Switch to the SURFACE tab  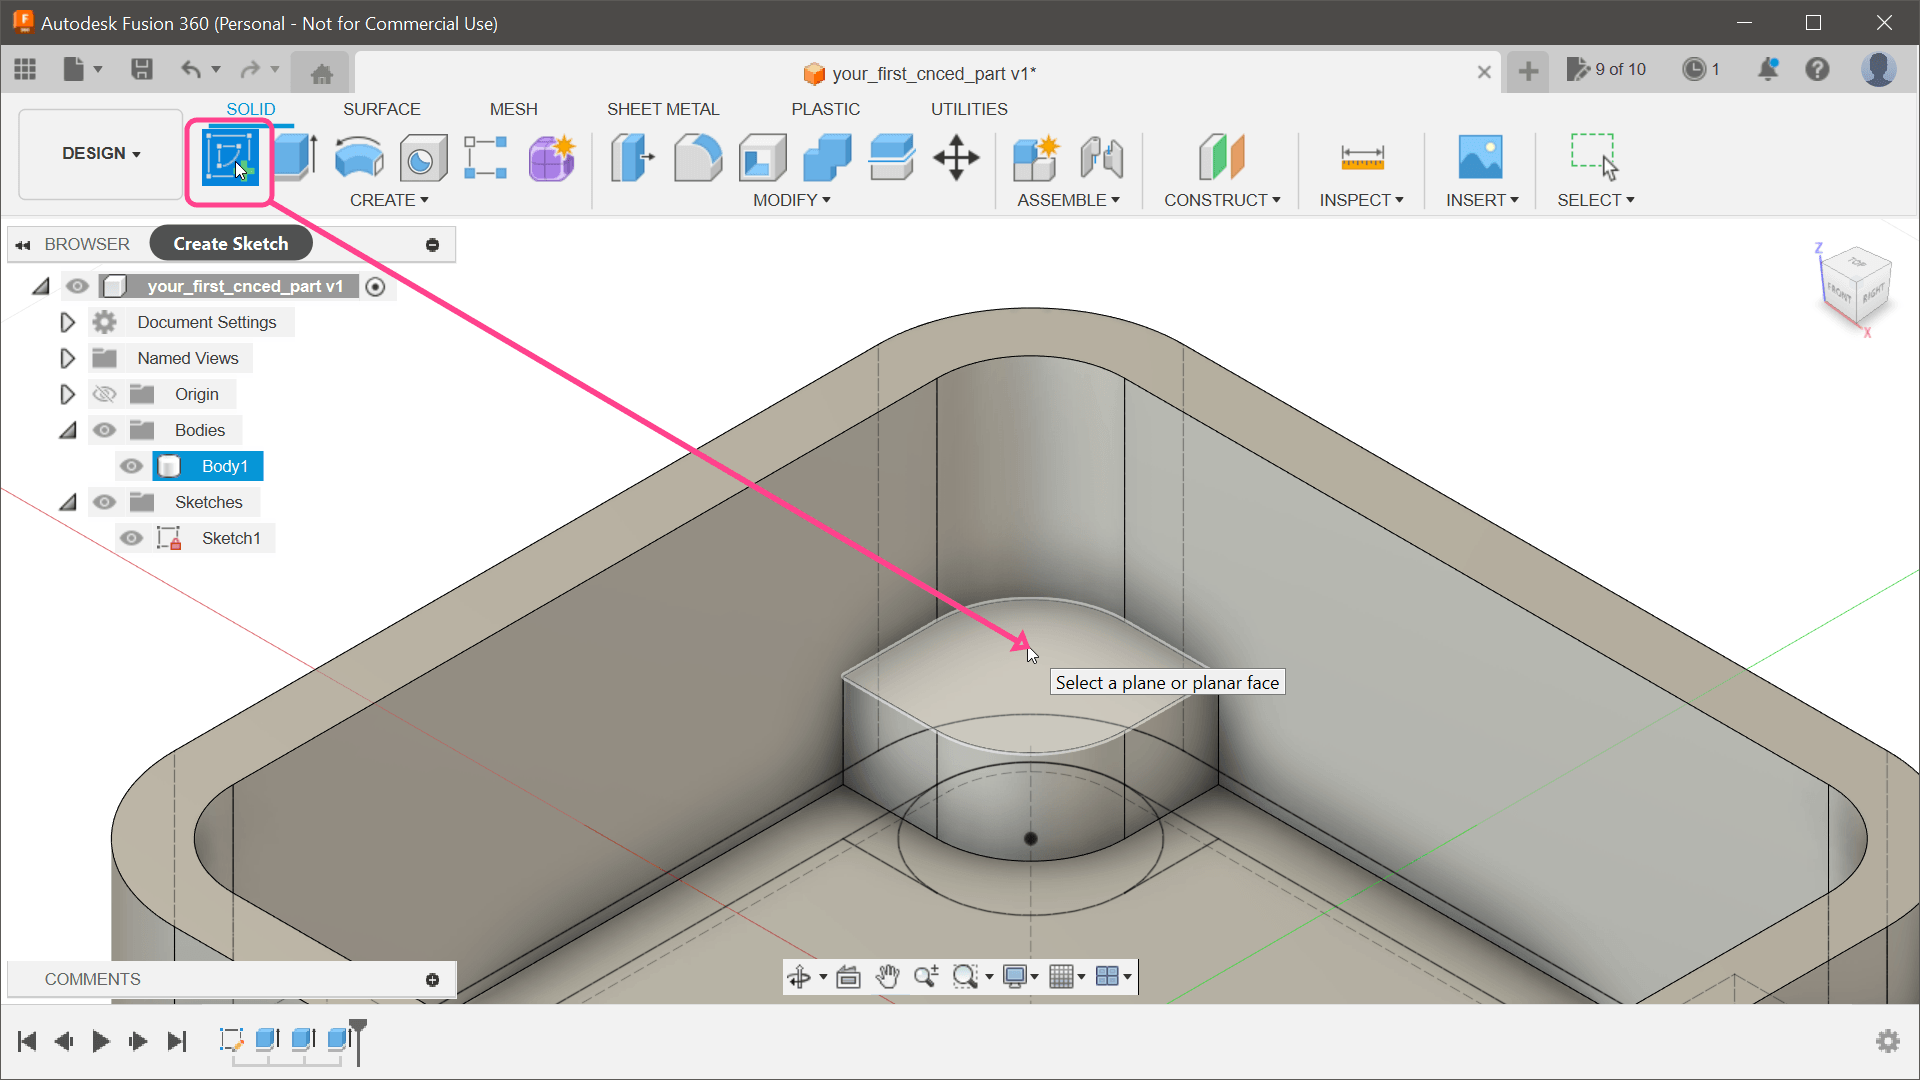[381, 109]
